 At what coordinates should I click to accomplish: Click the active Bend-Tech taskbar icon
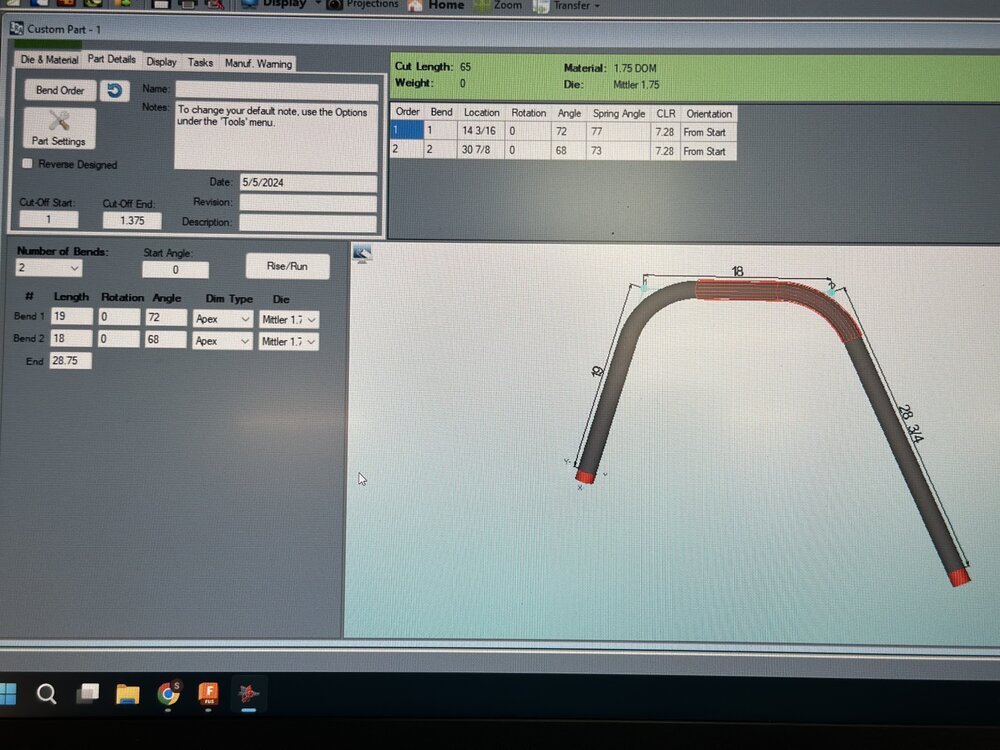(249, 693)
